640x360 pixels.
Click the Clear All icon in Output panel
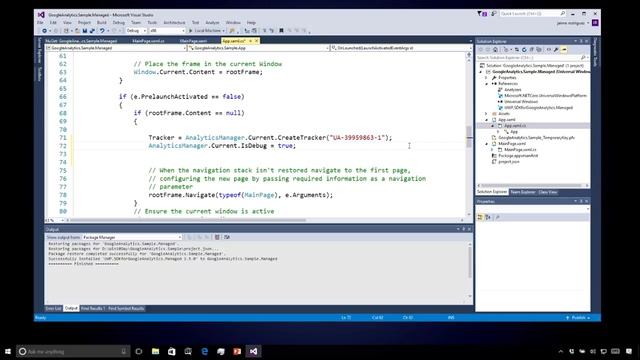pyautogui.click(x=217, y=237)
